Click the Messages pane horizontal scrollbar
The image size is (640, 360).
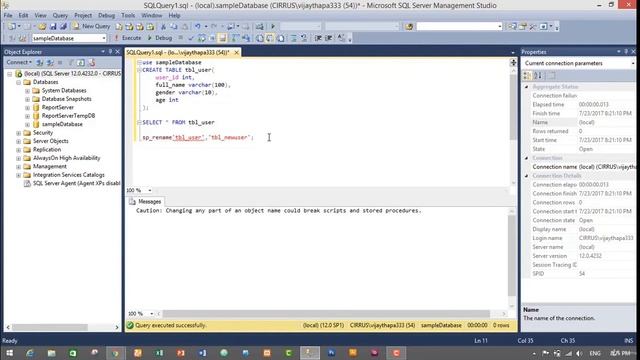(x=326, y=313)
